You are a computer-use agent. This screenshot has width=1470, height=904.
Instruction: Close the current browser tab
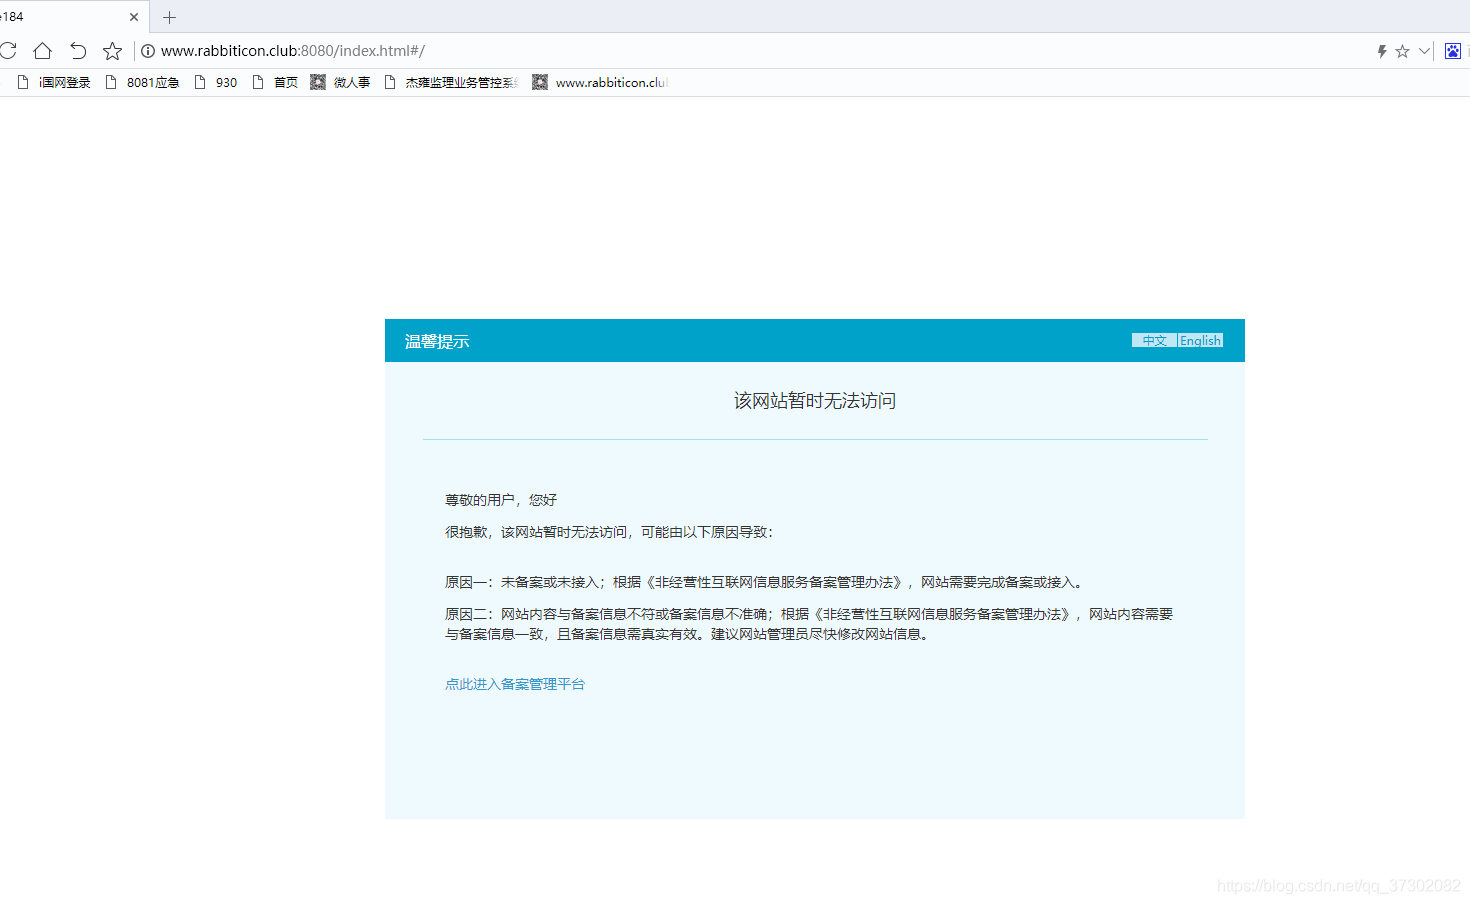pos(134,17)
